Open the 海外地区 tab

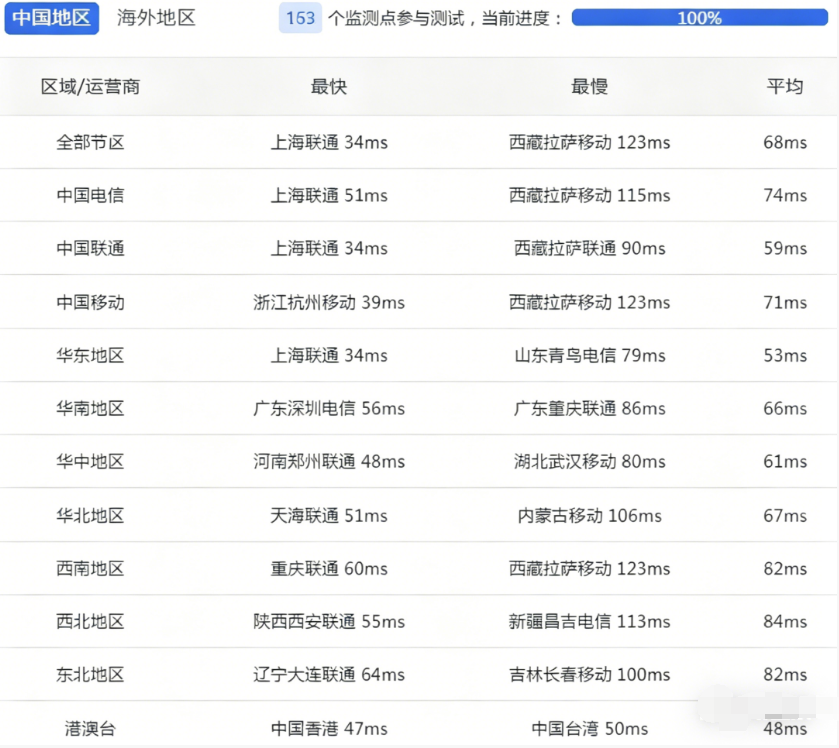[156, 18]
